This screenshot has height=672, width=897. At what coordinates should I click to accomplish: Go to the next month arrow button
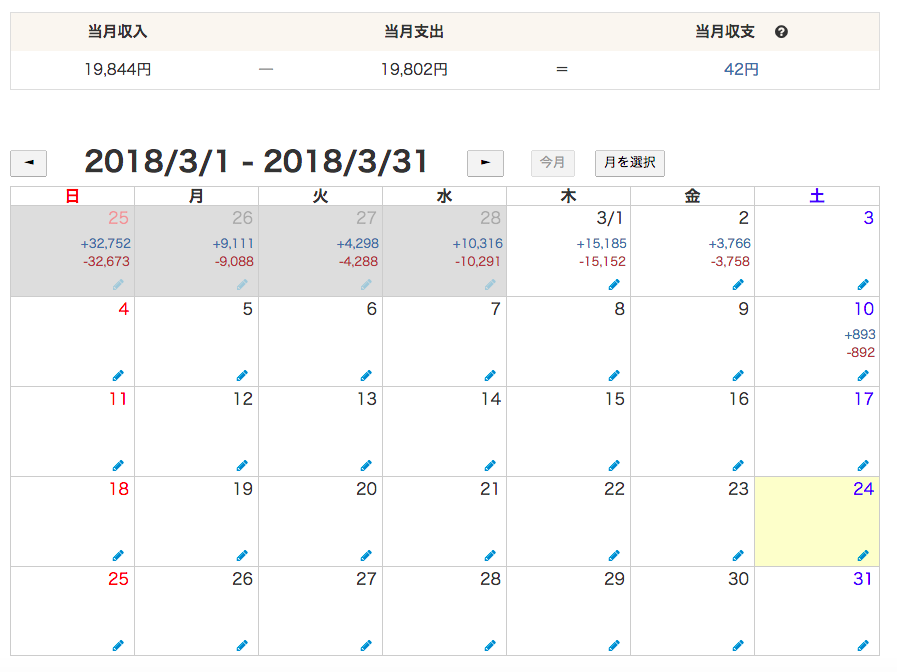pyautogui.click(x=485, y=163)
